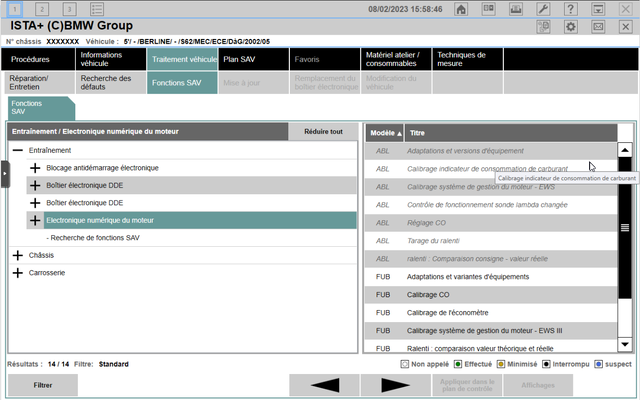The image size is (640, 400).
Task: Open the question mark help icon
Action: click(571, 9)
